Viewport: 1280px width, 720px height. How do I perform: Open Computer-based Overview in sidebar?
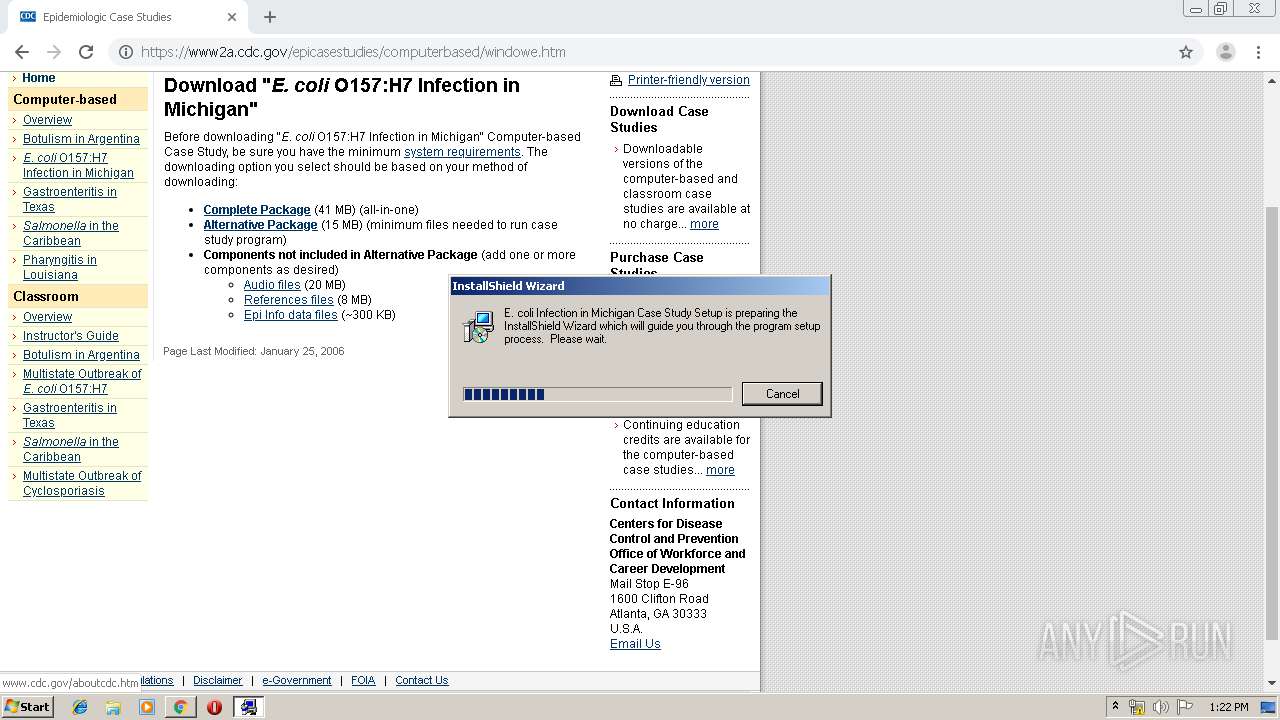pyautogui.click(x=47, y=120)
